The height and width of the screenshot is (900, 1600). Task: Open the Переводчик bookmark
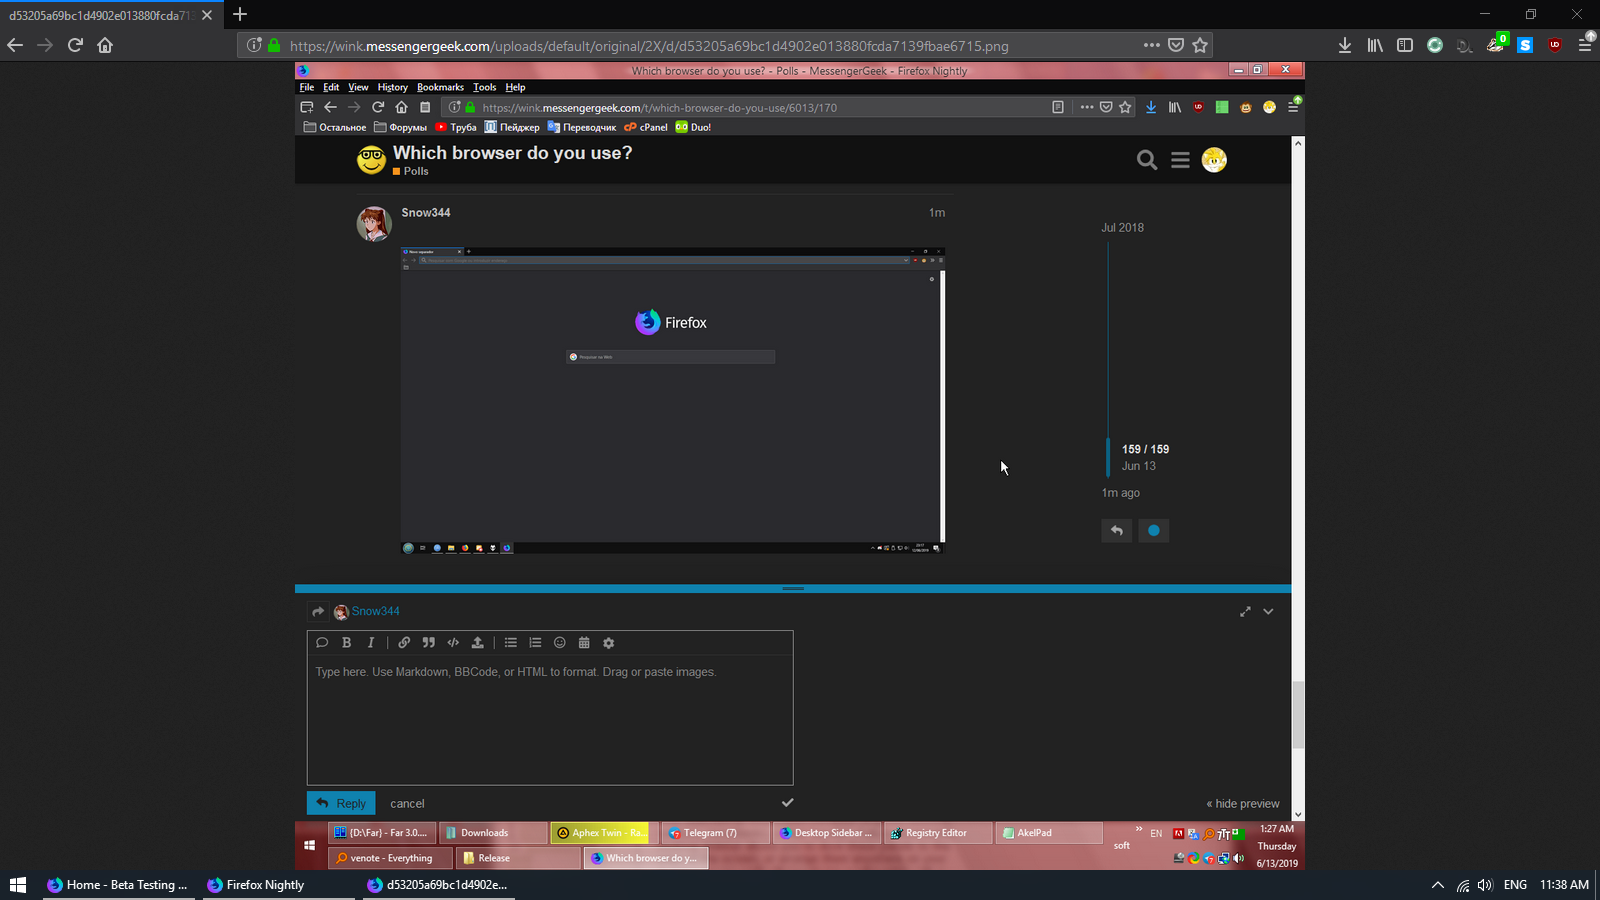(581, 127)
